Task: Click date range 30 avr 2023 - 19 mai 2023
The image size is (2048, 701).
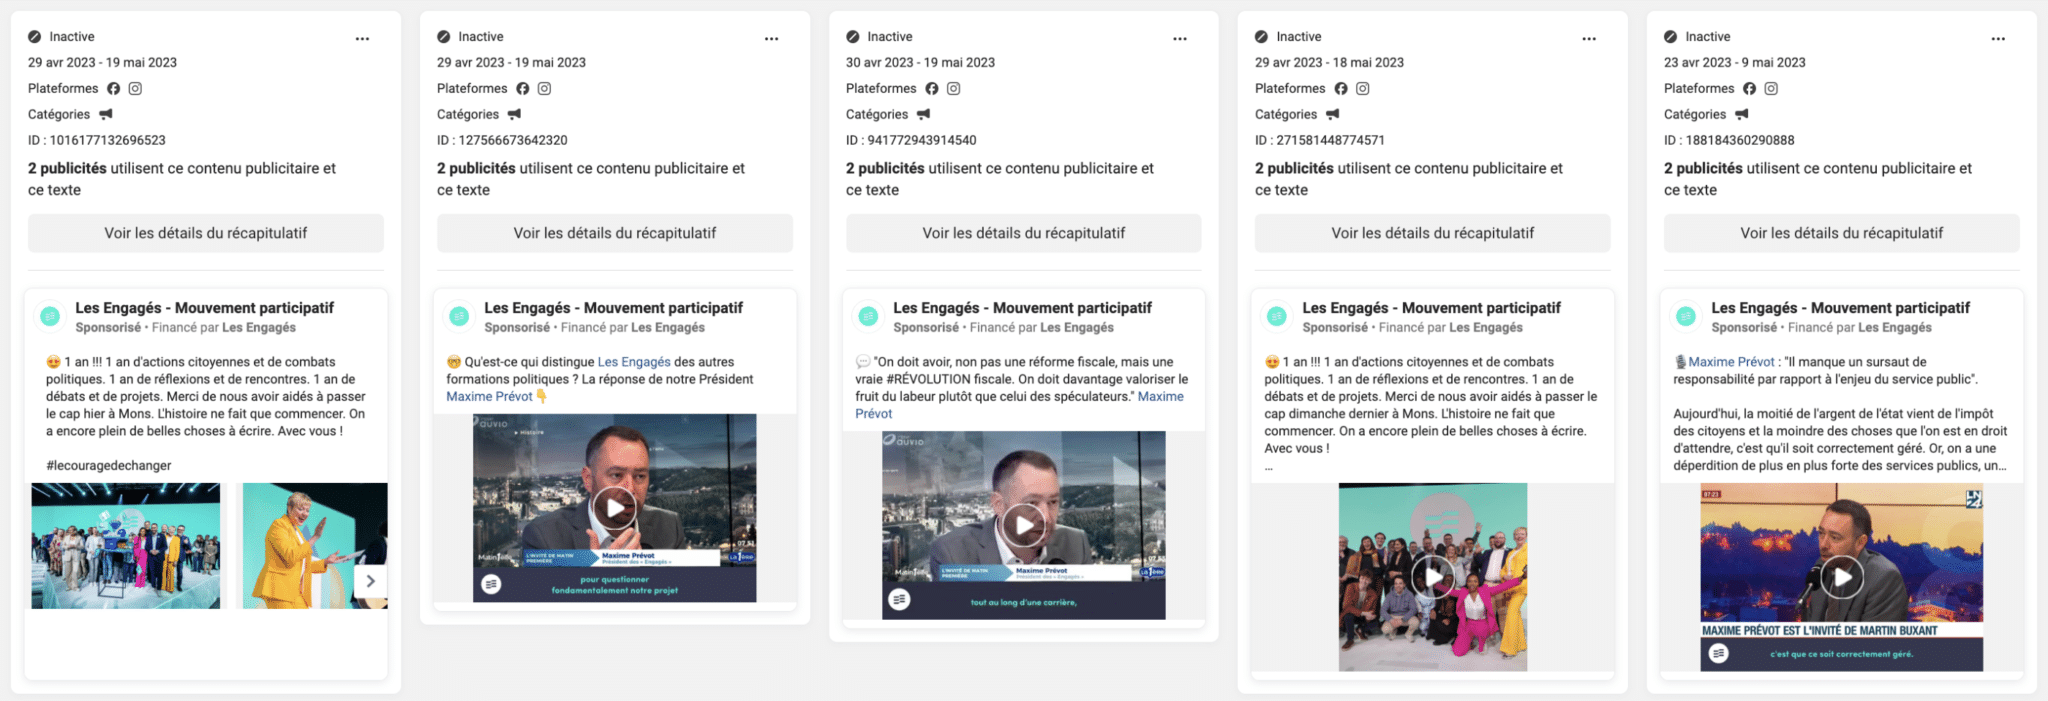Action: 920,62
